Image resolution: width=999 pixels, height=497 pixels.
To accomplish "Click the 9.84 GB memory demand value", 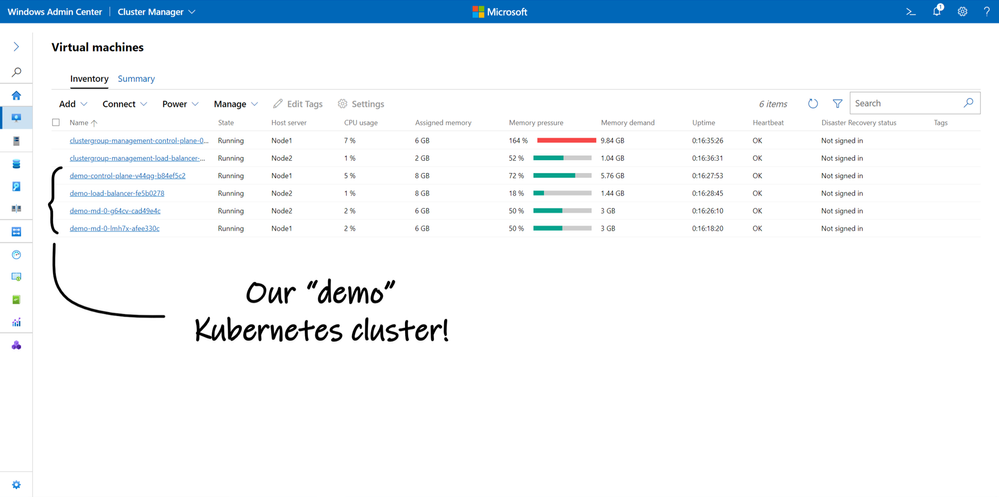I will [x=612, y=140].
